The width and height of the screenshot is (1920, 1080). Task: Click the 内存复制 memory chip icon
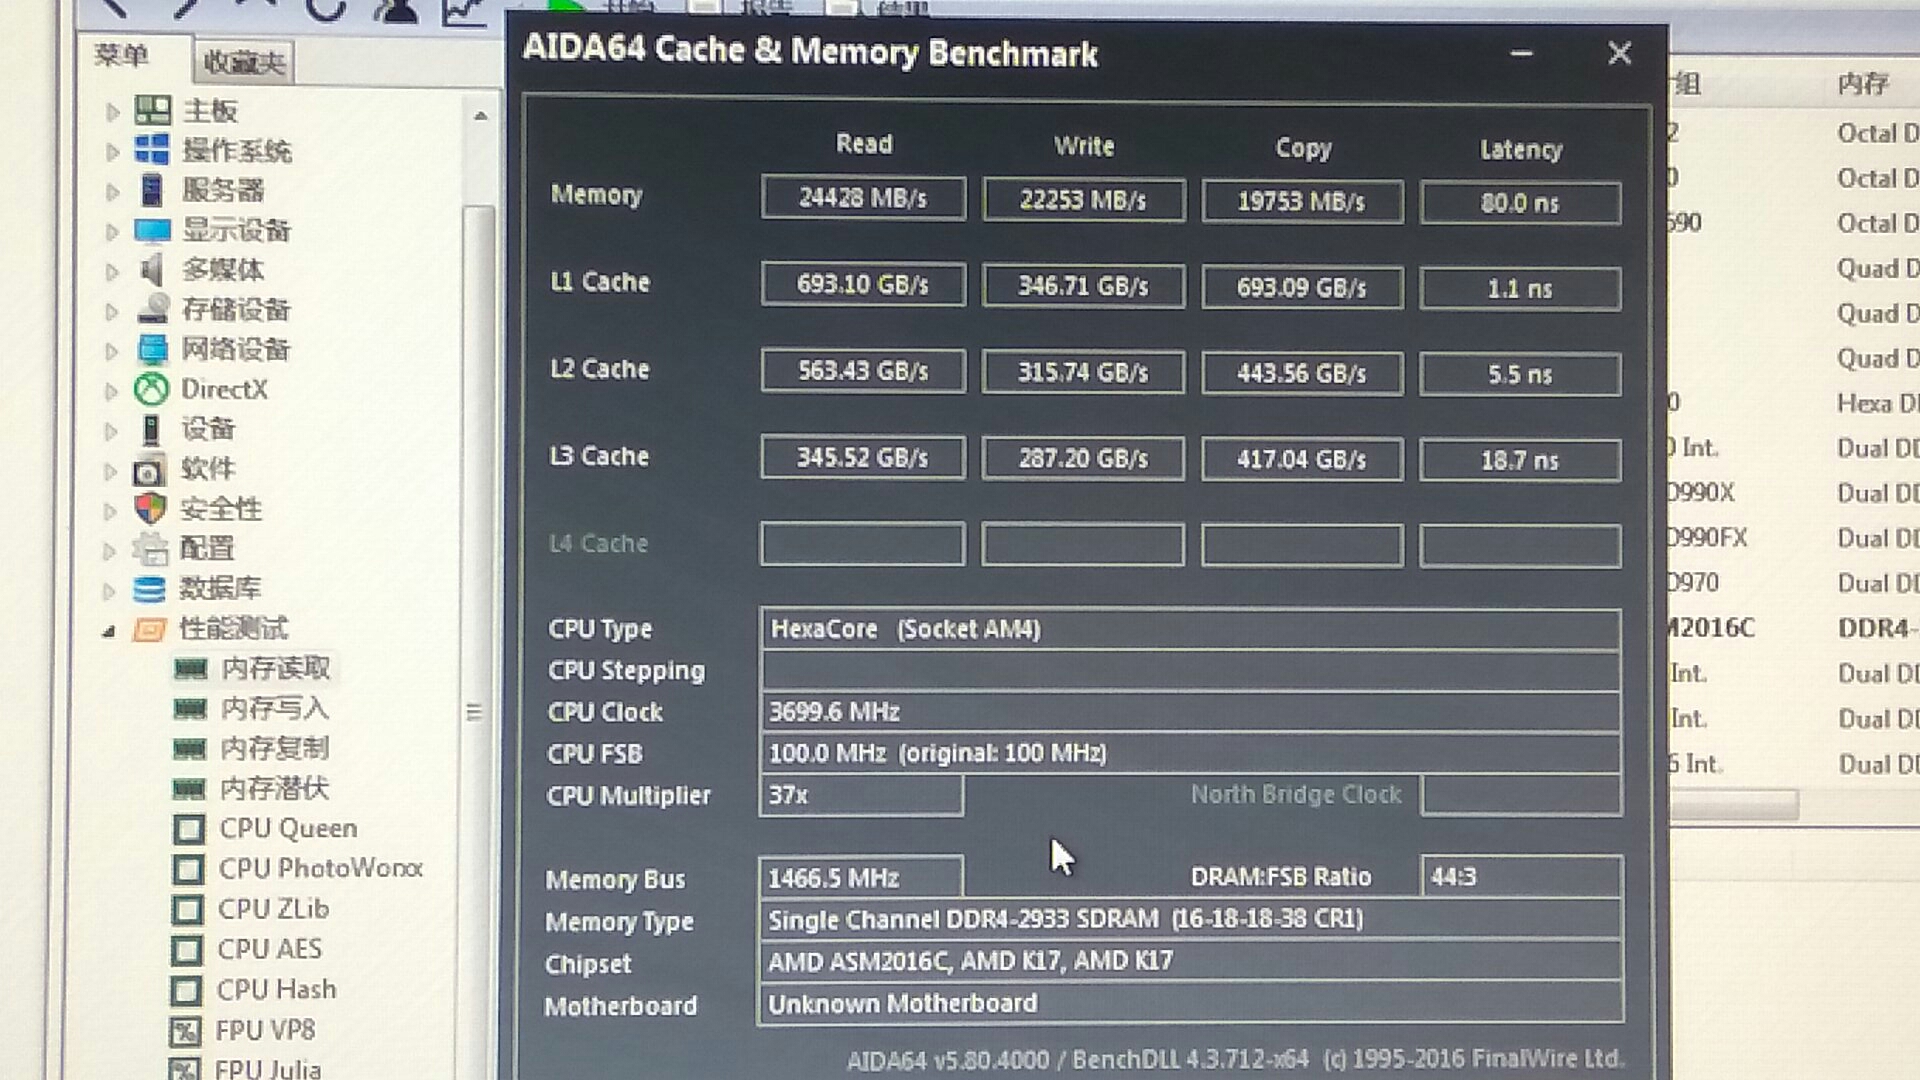coord(189,749)
